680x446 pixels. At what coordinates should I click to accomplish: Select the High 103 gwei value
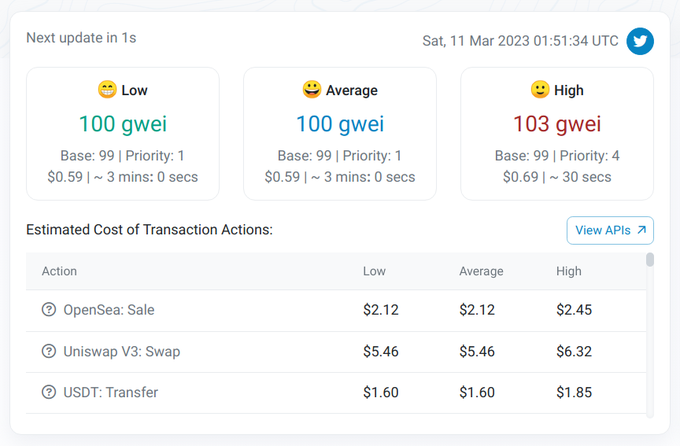point(557,124)
